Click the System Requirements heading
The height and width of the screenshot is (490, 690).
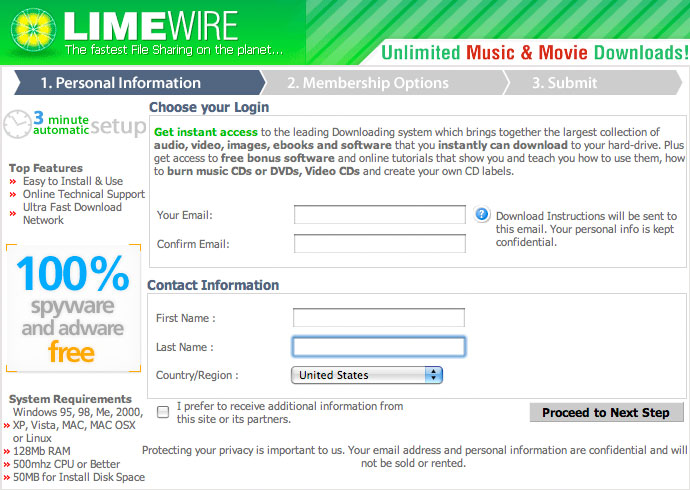[70, 399]
